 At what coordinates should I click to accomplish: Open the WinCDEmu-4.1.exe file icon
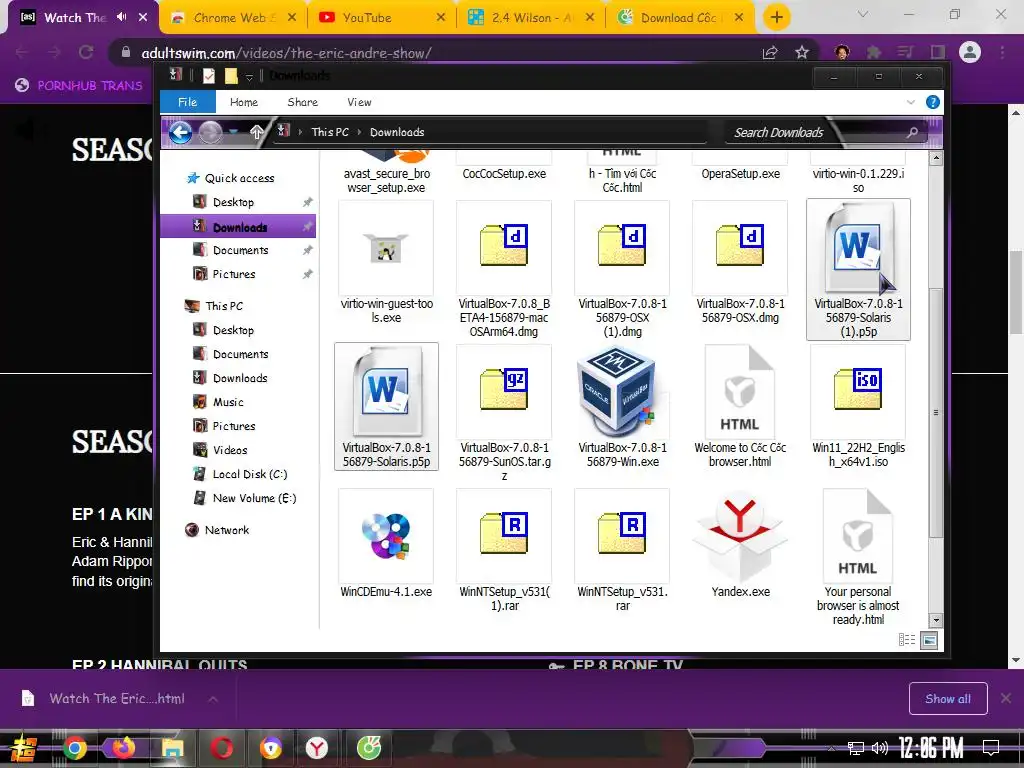(386, 537)
